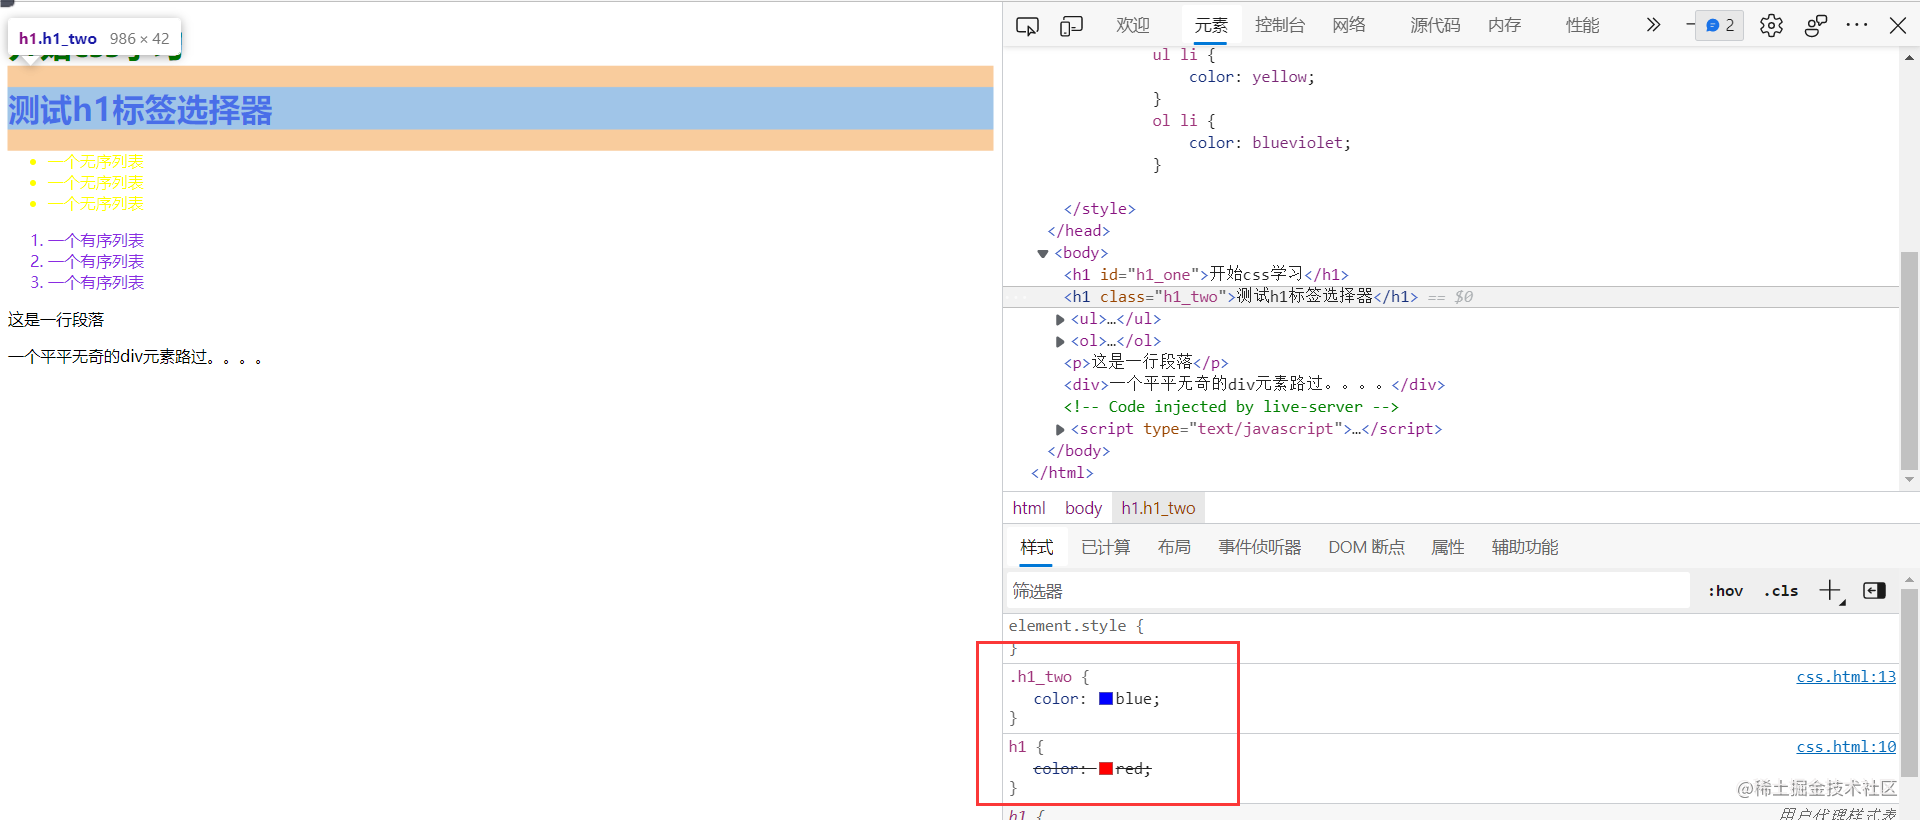1920x820 pixels.
Task: Open the blue color swatch picker
Action: coord(1106,699)
